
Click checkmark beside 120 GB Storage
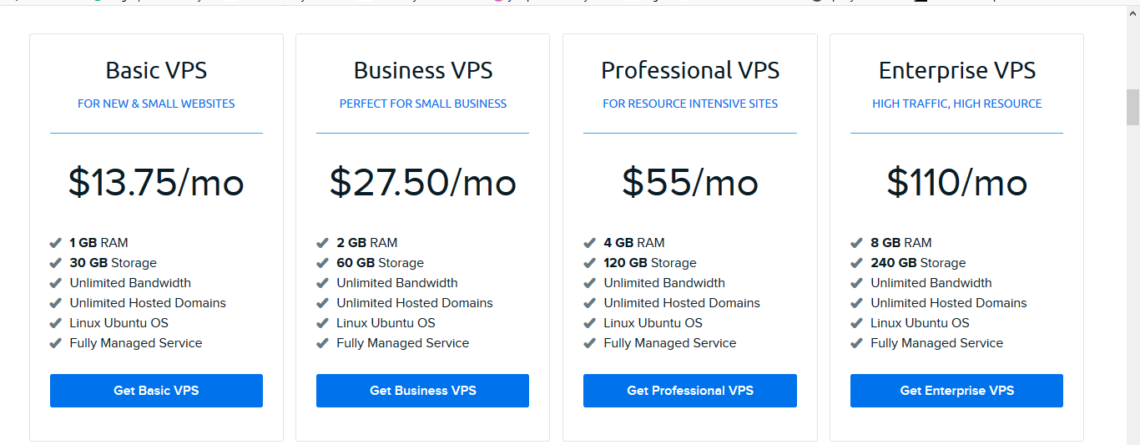click(590, 263)
